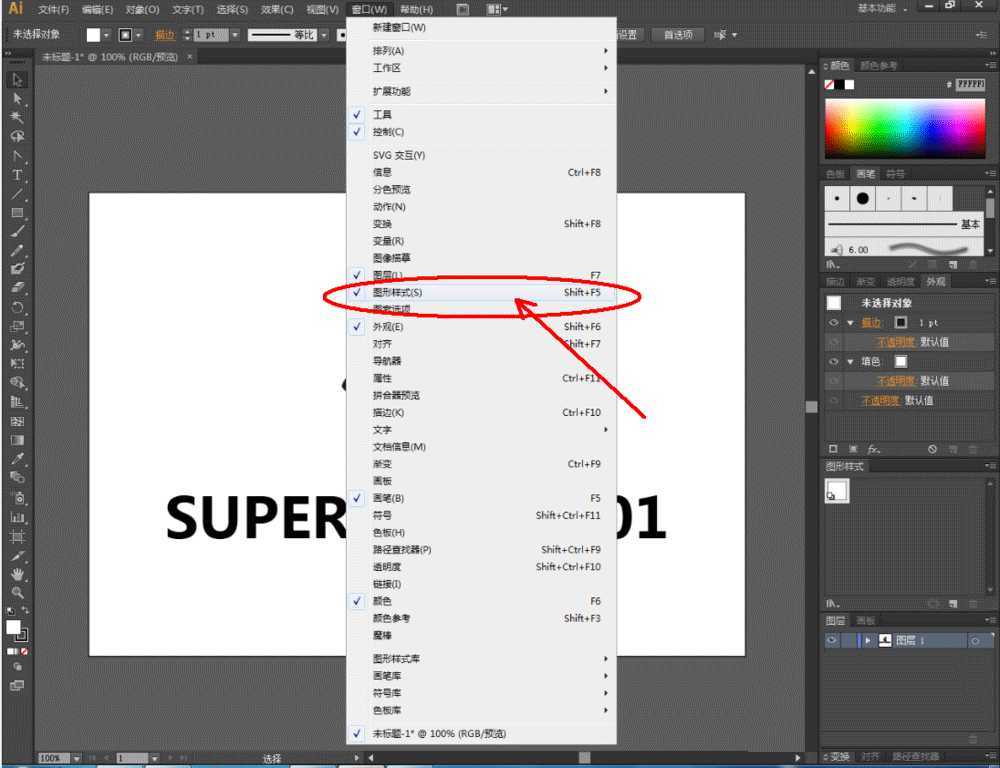Open the fx effects menu in the Appearance panel
This screenshot has height=768, width=1000.
(871, 448)
